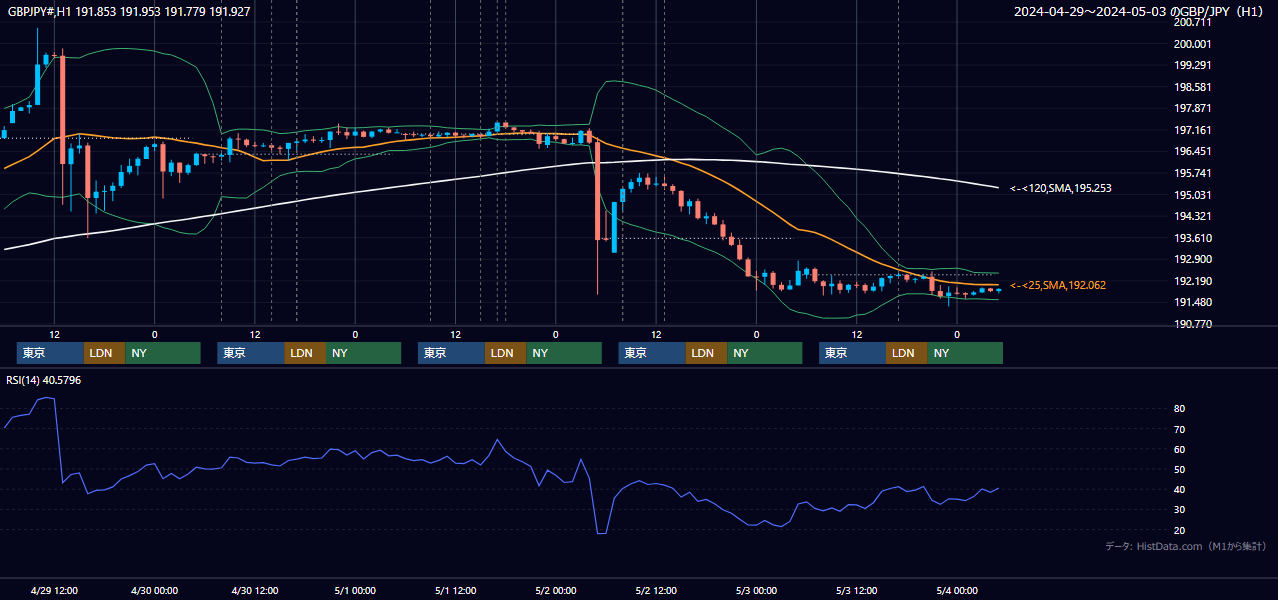Click the HistData.com data source note
1278x600 pixels.
coord(1186,546)
